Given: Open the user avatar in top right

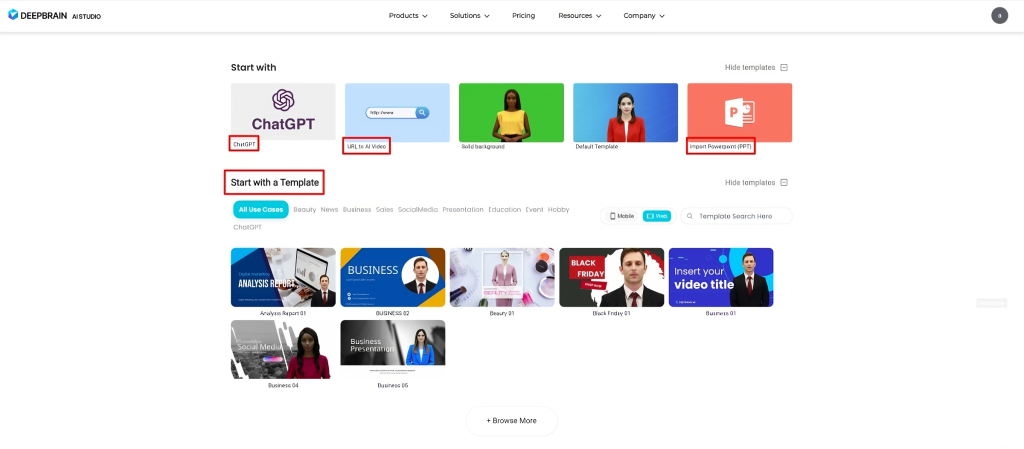Looking at the screenshot, I should [x=999, y=15].
